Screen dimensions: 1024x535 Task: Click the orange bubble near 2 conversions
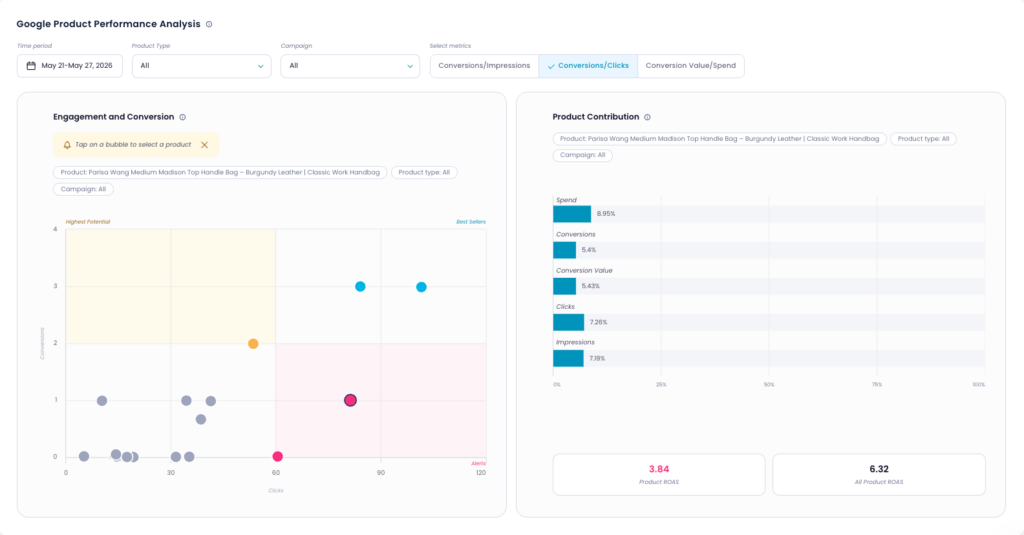click(253, 344)
